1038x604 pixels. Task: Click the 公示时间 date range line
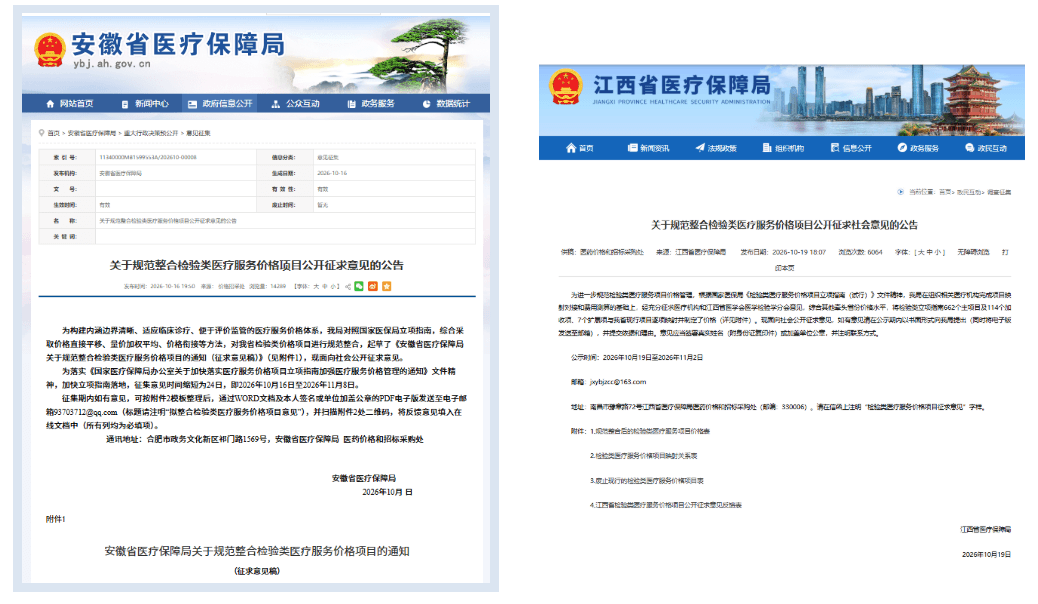click(637, 358)
